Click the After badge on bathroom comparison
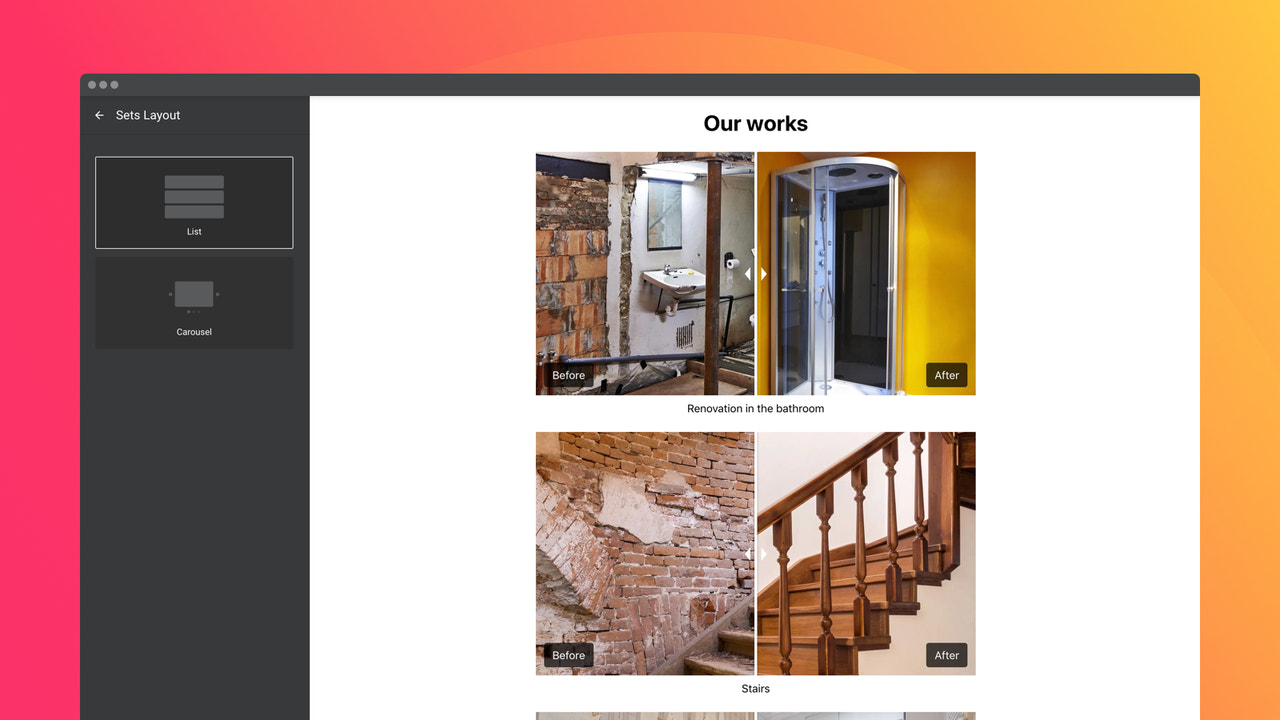The height and width of the screenshot is (720, 1280). pyautogui.click(x=947, y=375)
